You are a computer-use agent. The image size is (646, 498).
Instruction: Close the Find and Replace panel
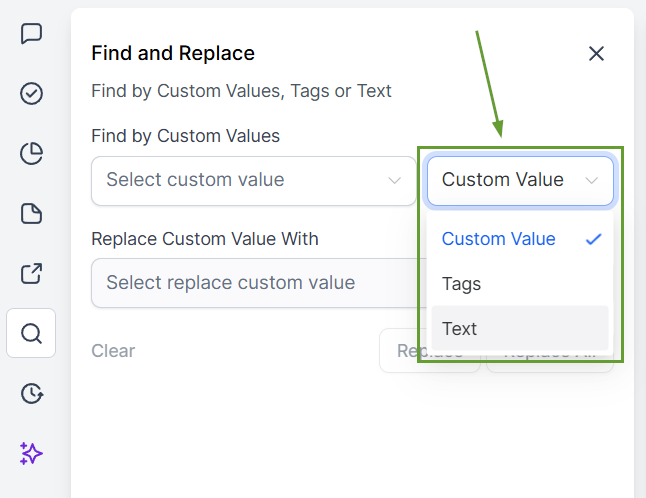point(597,54)
